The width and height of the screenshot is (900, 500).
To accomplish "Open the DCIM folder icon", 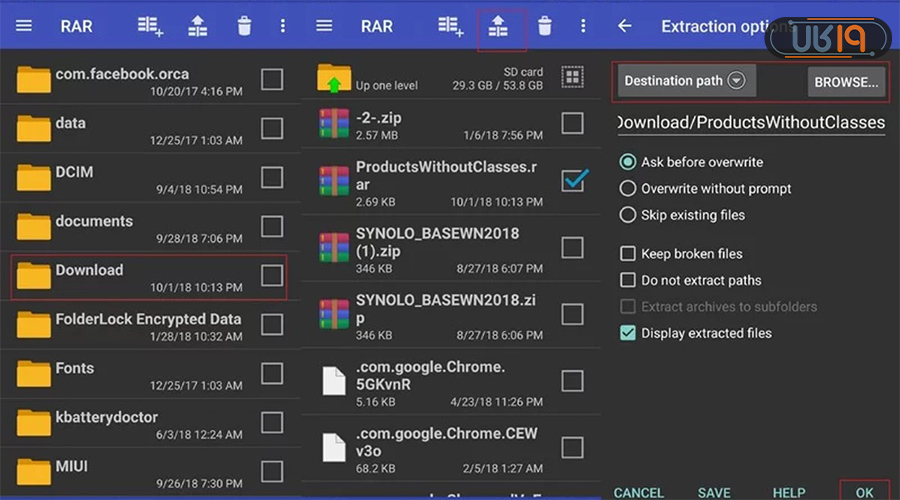I will click(33, 178).
